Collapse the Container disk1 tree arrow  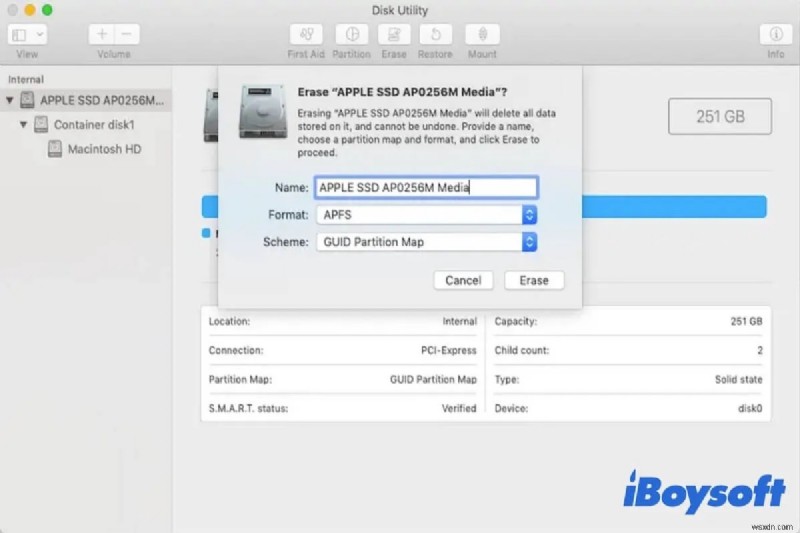click(x=23, y=124)
